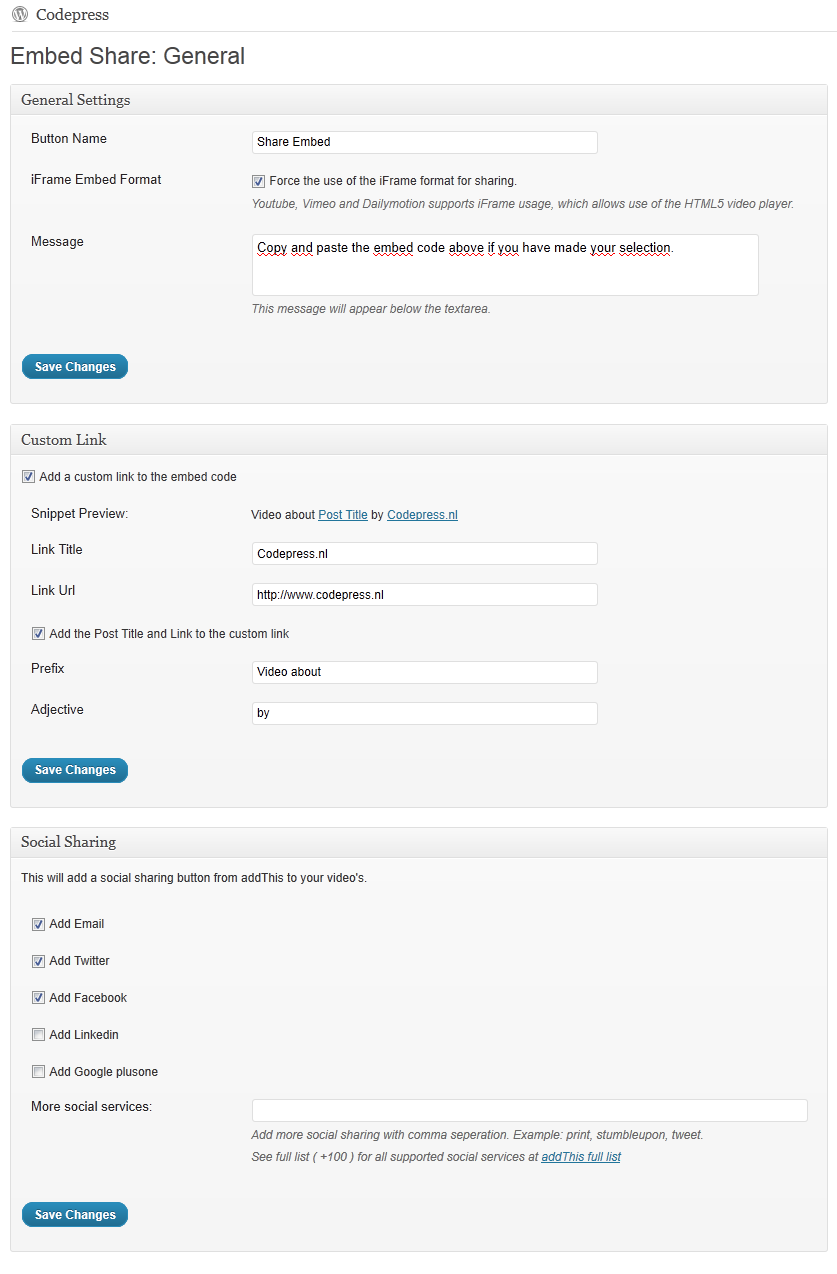The image size is (837, 1274).
Task: Toggle Force iFrame format checkbox
Action: (x=258, y=181)
